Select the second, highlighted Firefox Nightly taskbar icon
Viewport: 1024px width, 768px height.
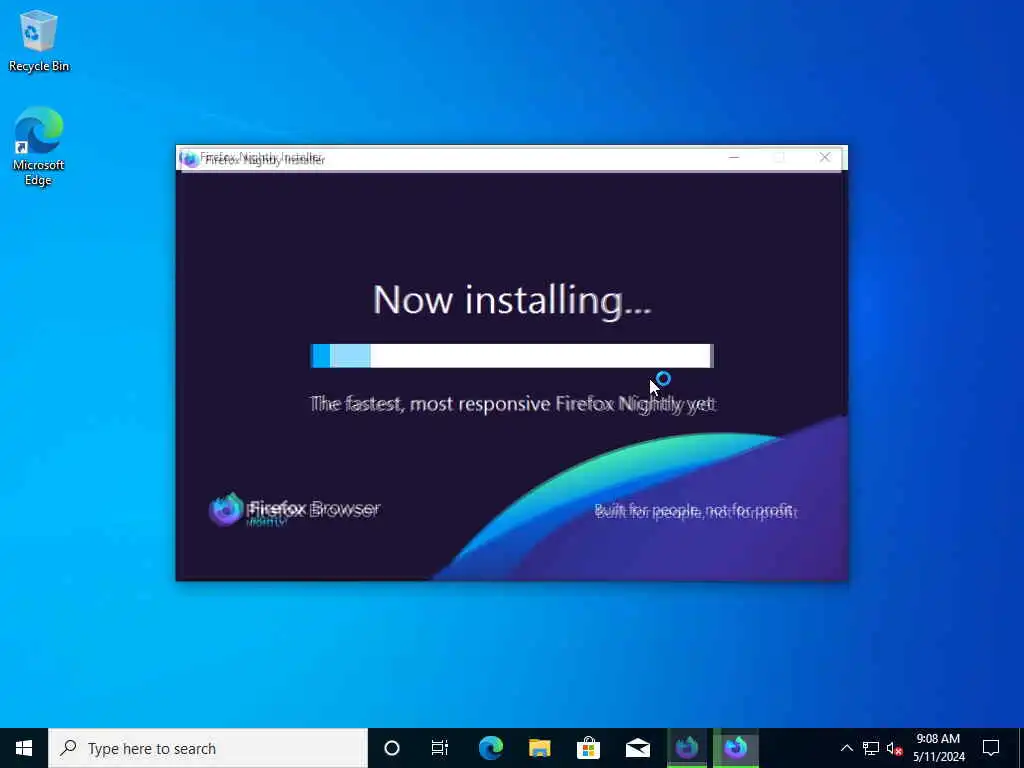pos(736,748)
